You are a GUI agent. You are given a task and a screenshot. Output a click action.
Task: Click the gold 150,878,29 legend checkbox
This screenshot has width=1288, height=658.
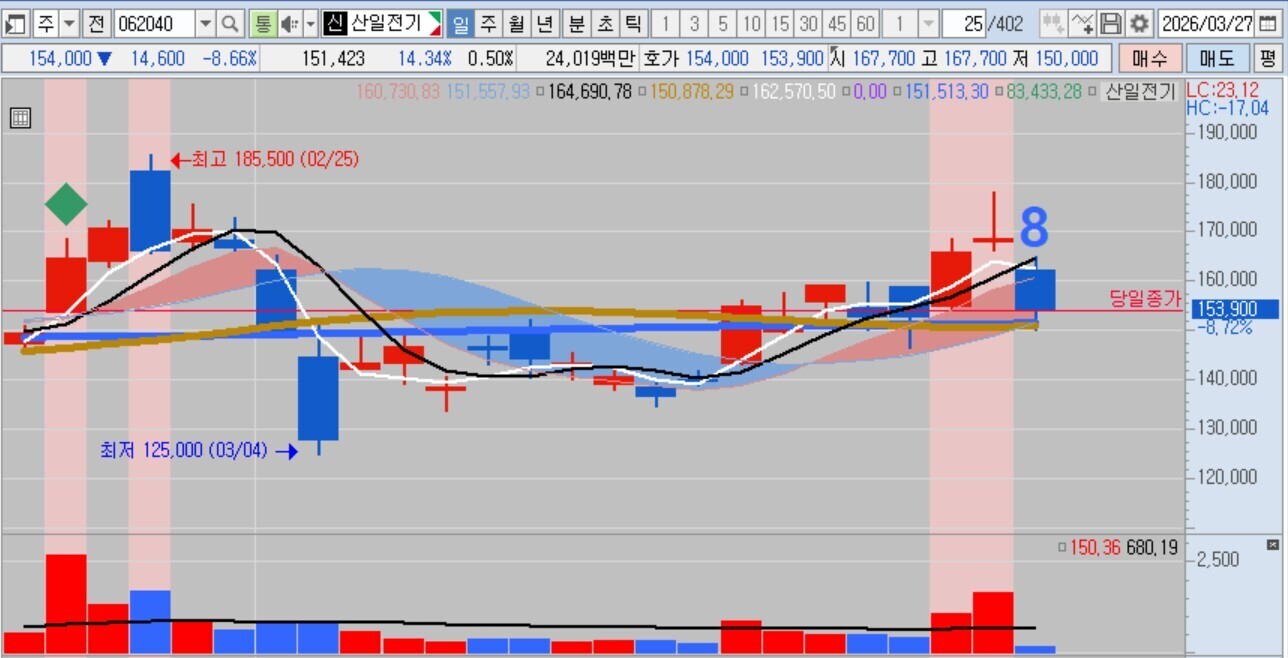pyautogui.click(x=642, y=93)
